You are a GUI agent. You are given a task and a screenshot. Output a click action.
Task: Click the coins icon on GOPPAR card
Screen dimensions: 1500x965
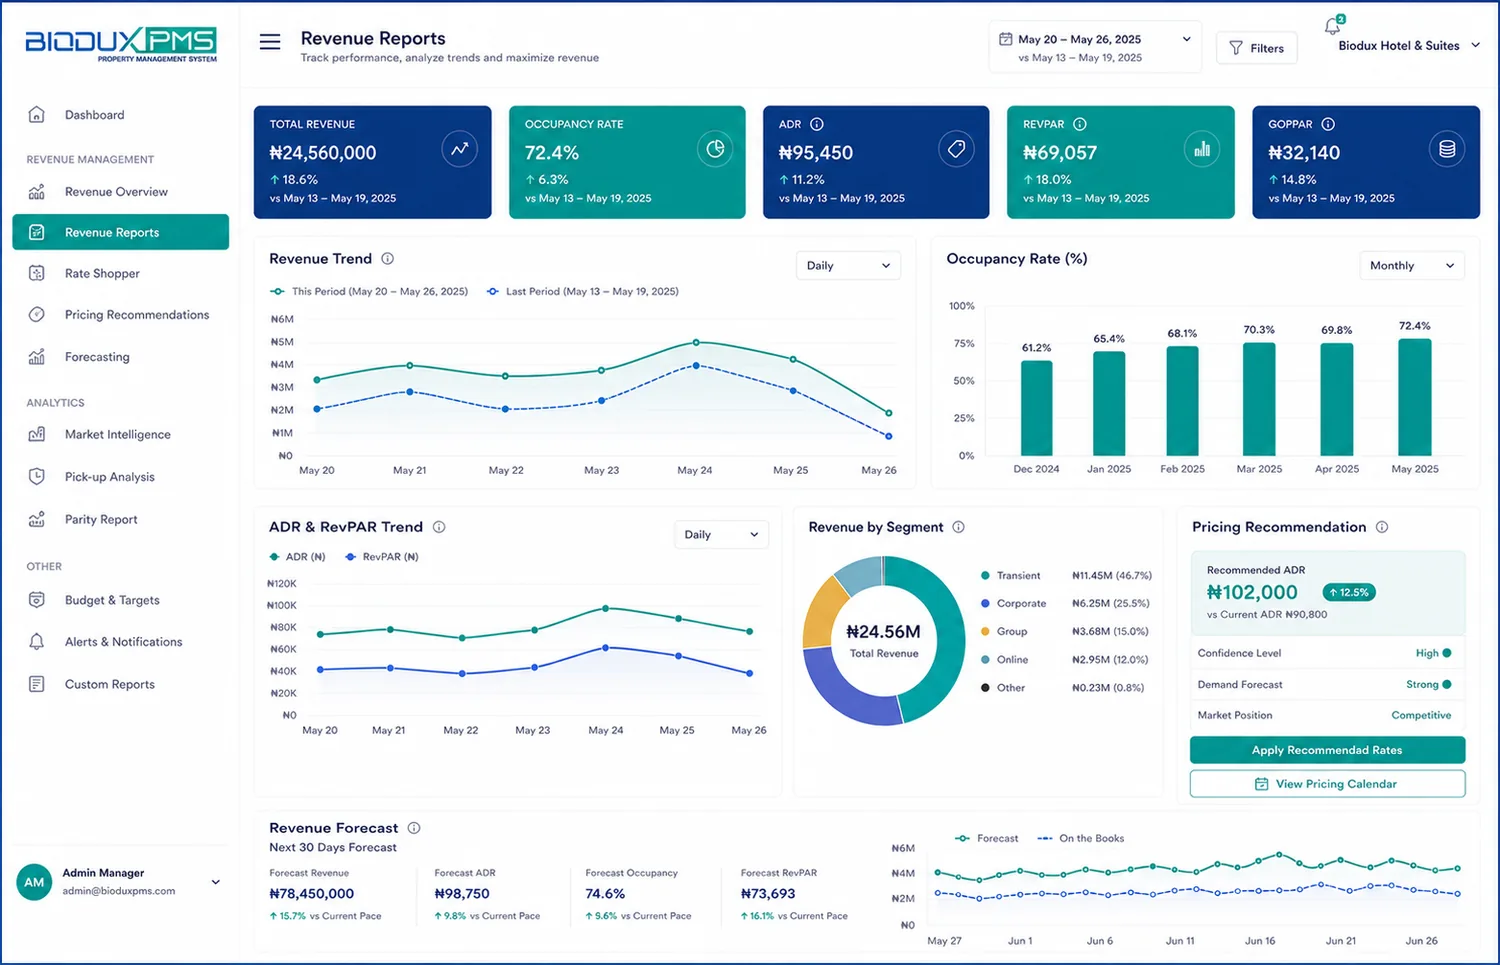(1447, 149)
